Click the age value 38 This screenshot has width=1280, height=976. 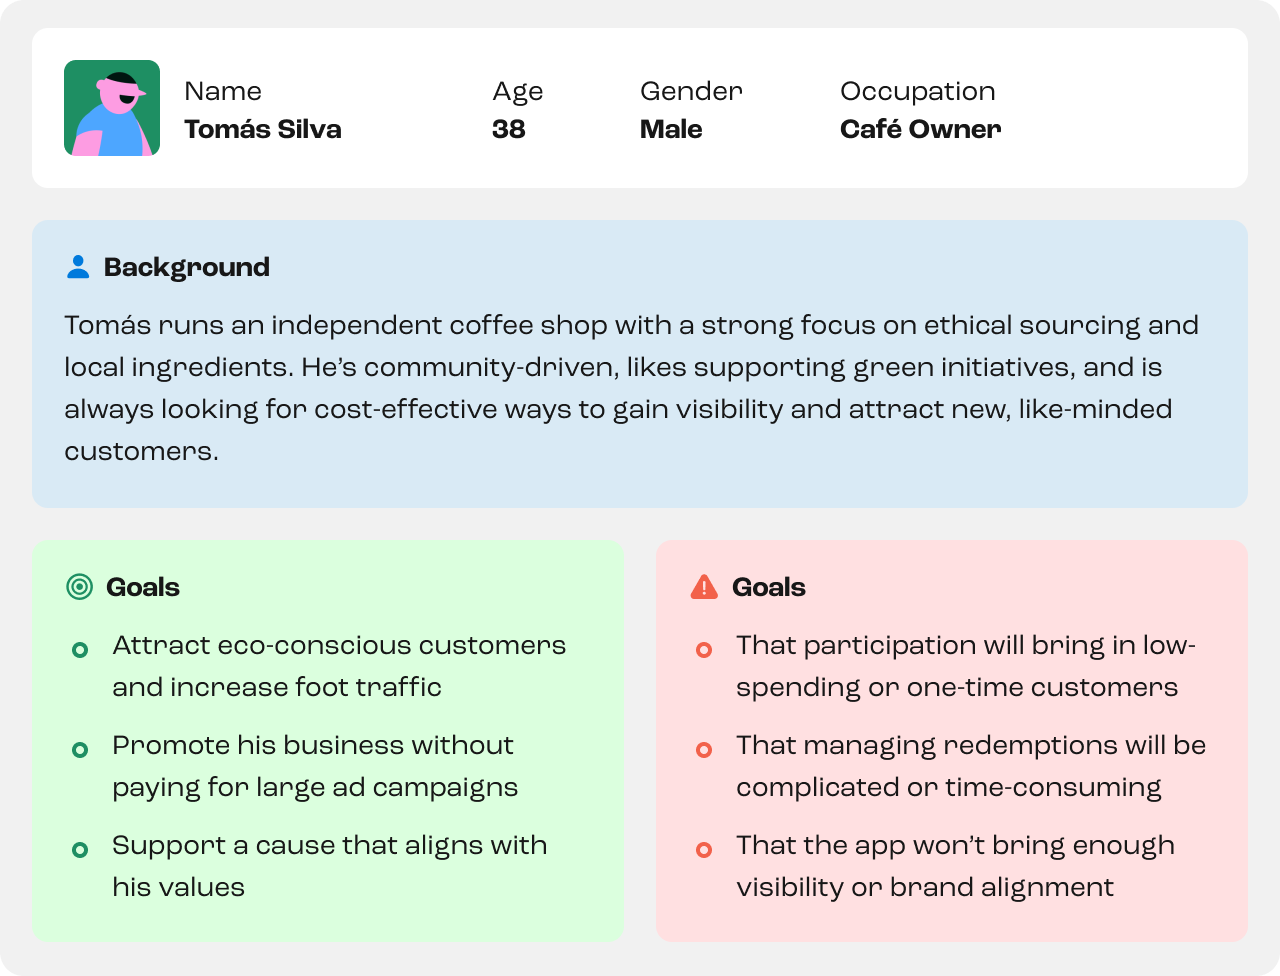coord(509,129)
